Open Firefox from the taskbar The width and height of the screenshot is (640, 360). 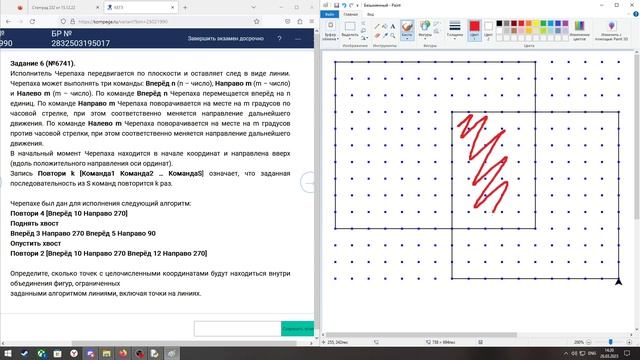coord(123,353)
